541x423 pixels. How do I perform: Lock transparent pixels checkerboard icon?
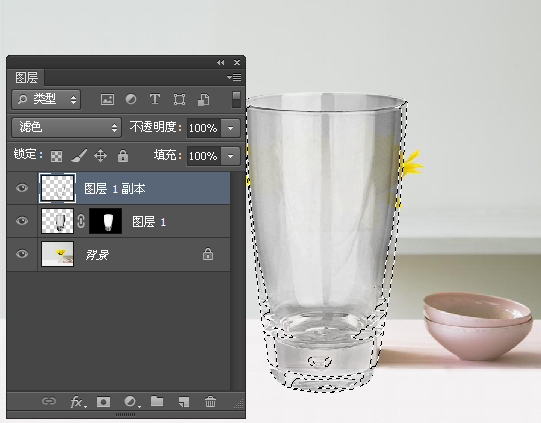pos(57,156)
